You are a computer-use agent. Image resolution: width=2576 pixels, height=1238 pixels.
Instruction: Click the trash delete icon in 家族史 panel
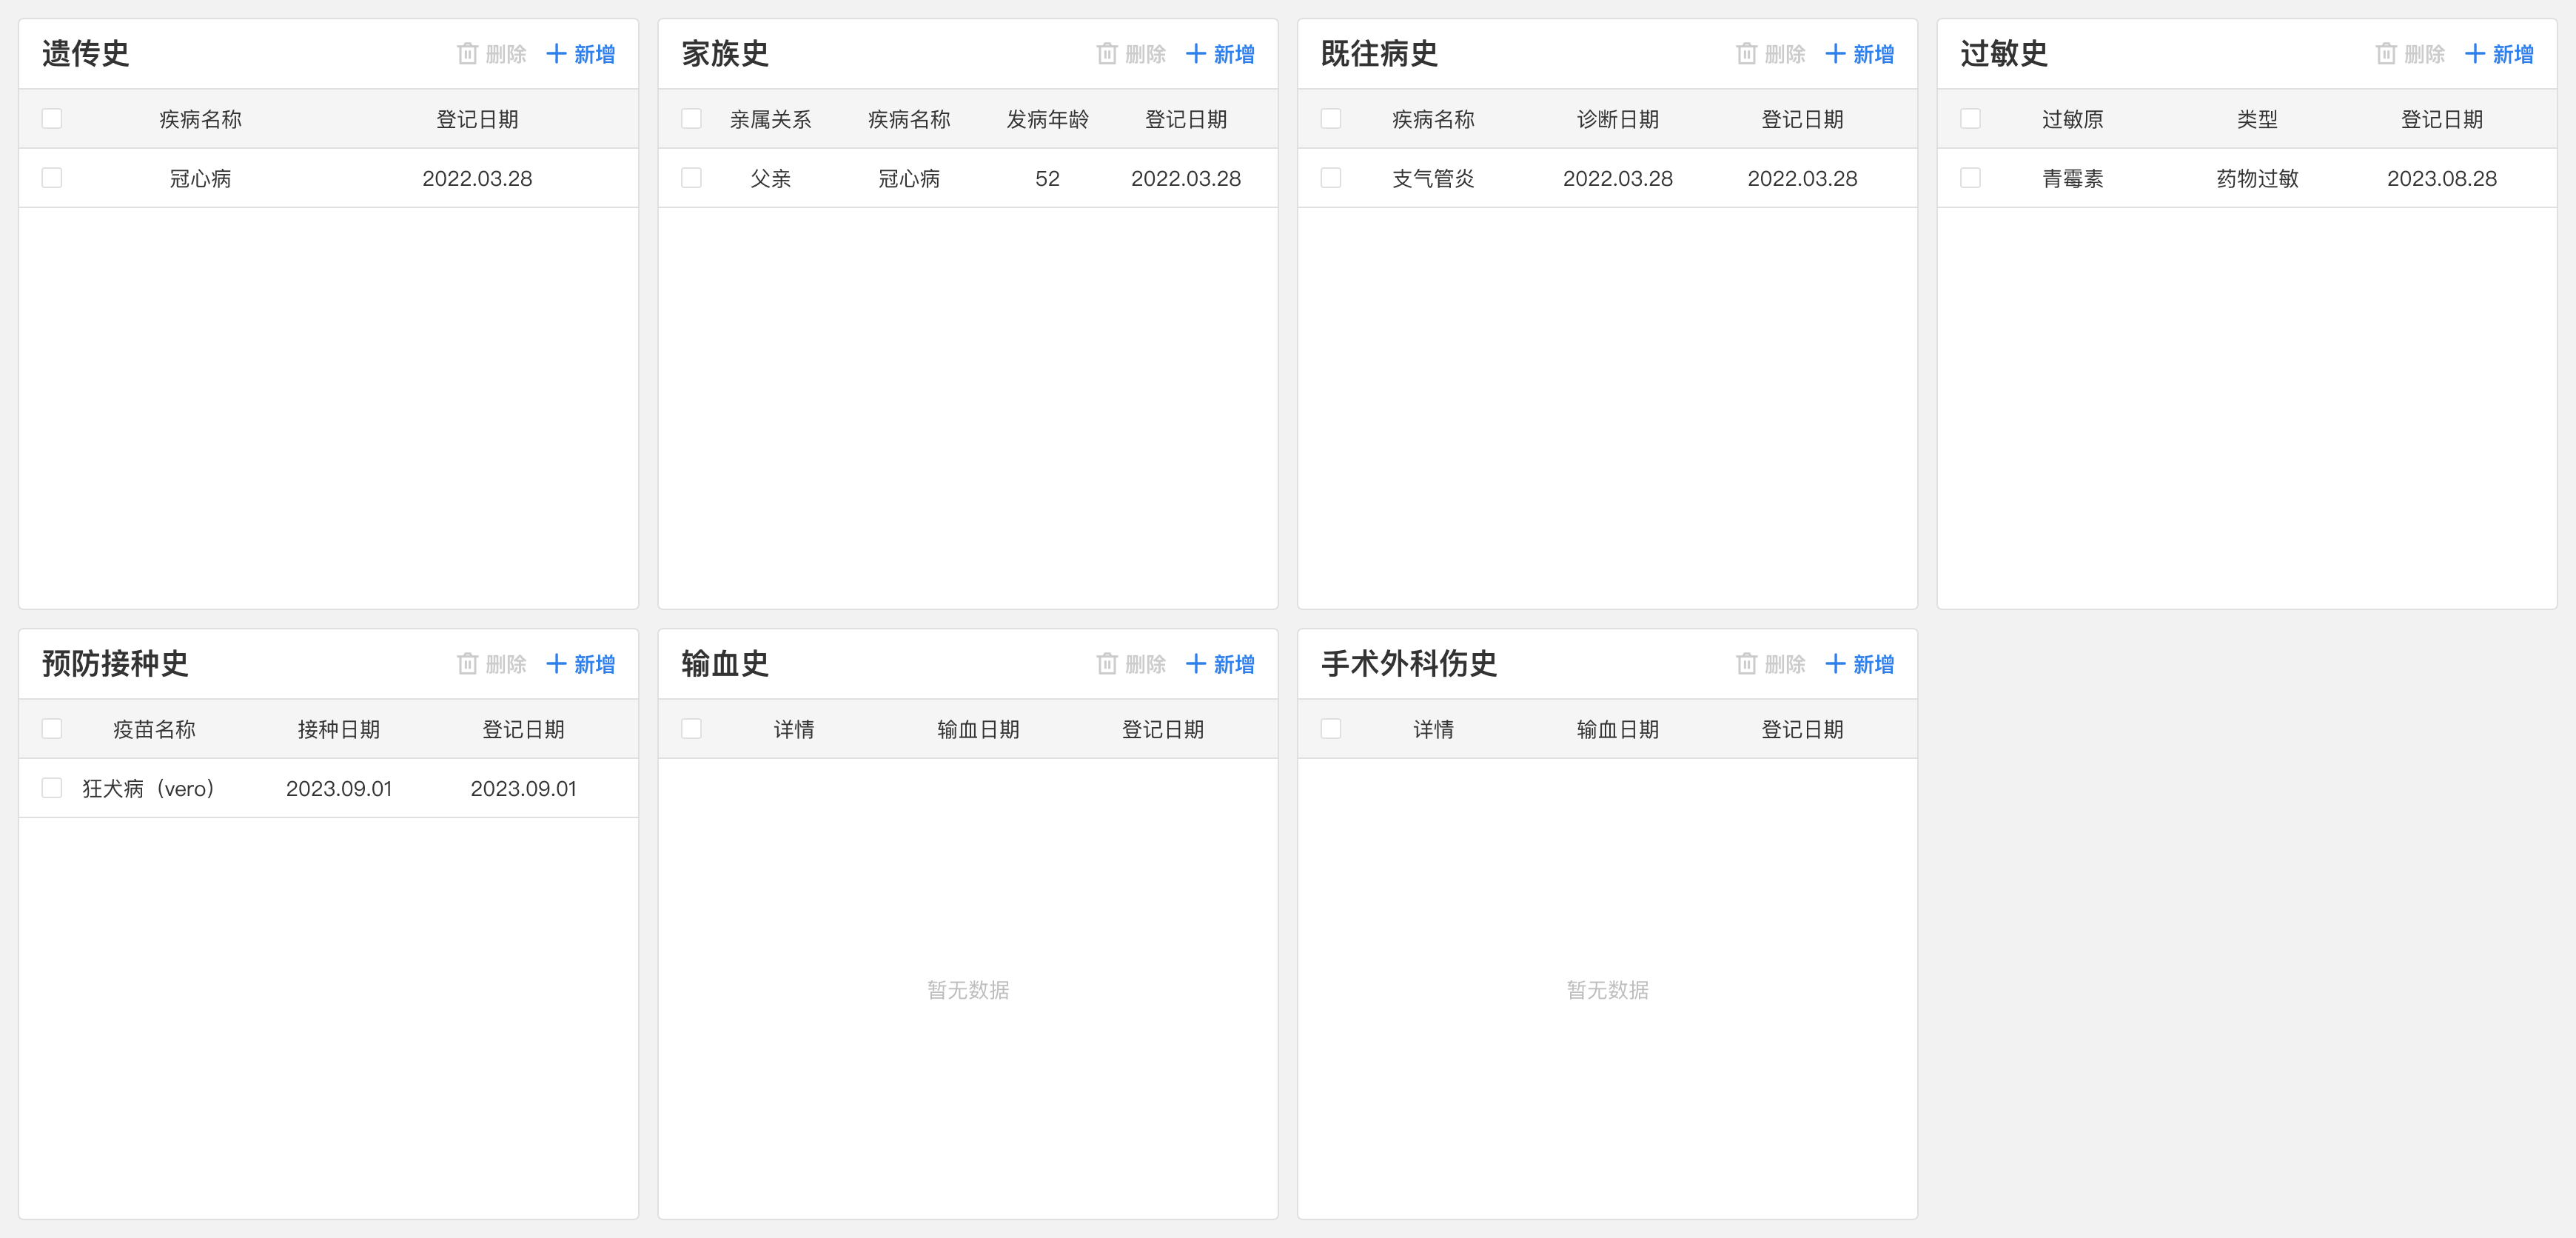[1107, 54]
